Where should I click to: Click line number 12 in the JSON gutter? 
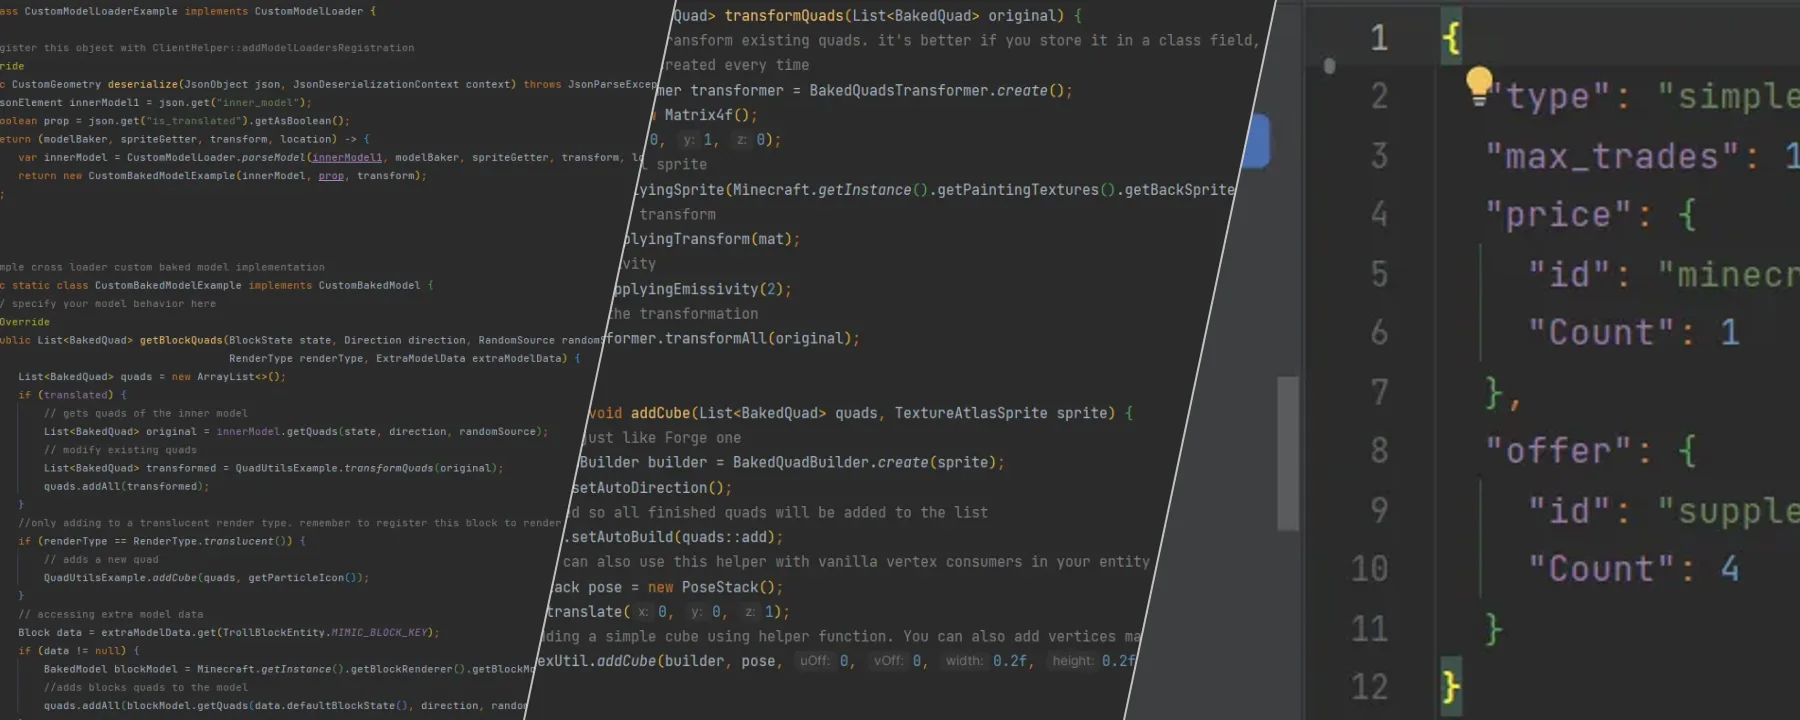click(x=1370, y=687)
